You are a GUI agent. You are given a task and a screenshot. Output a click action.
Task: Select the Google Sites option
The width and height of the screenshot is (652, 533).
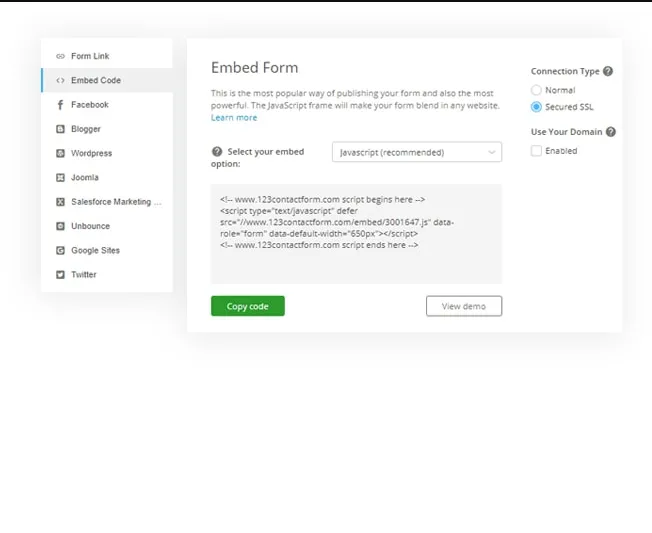tap(106, 250)
